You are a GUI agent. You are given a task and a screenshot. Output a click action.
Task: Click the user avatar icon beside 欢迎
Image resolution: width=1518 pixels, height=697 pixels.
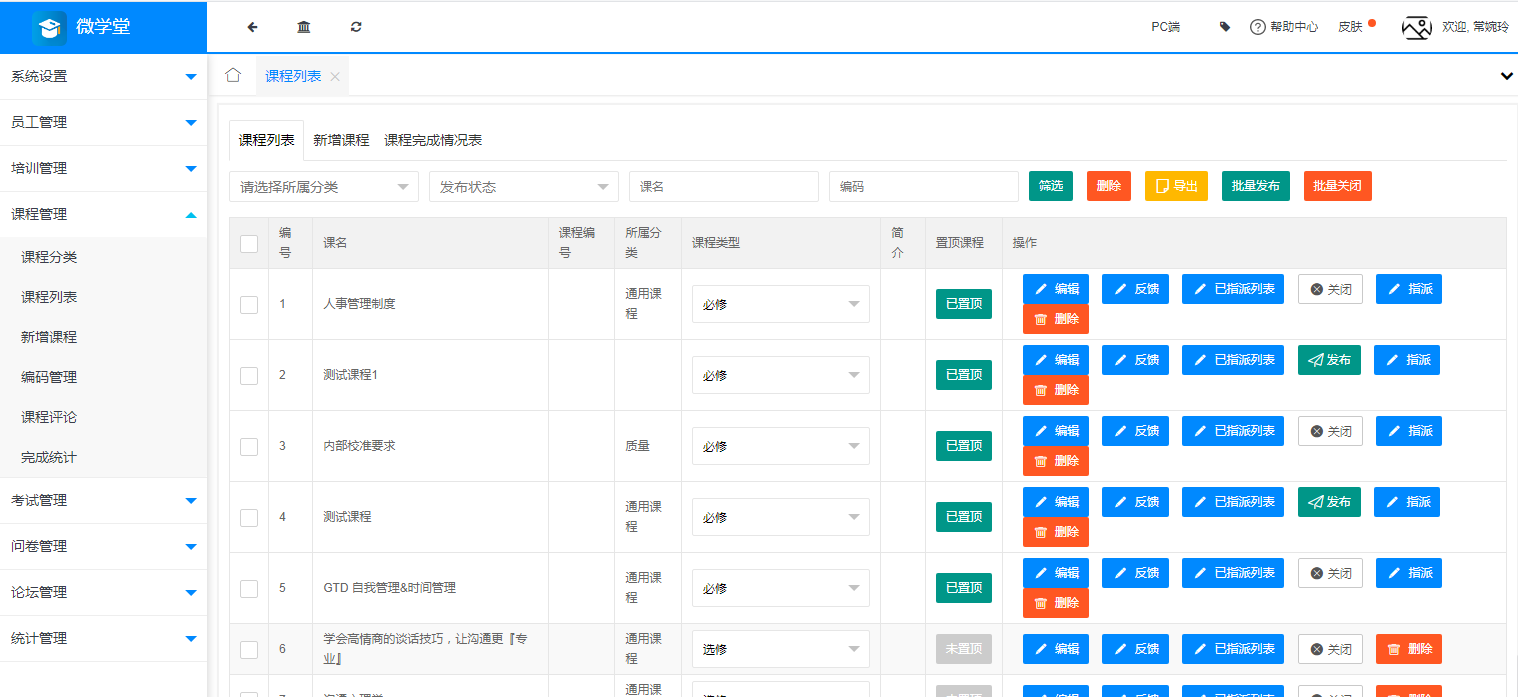1417,27
